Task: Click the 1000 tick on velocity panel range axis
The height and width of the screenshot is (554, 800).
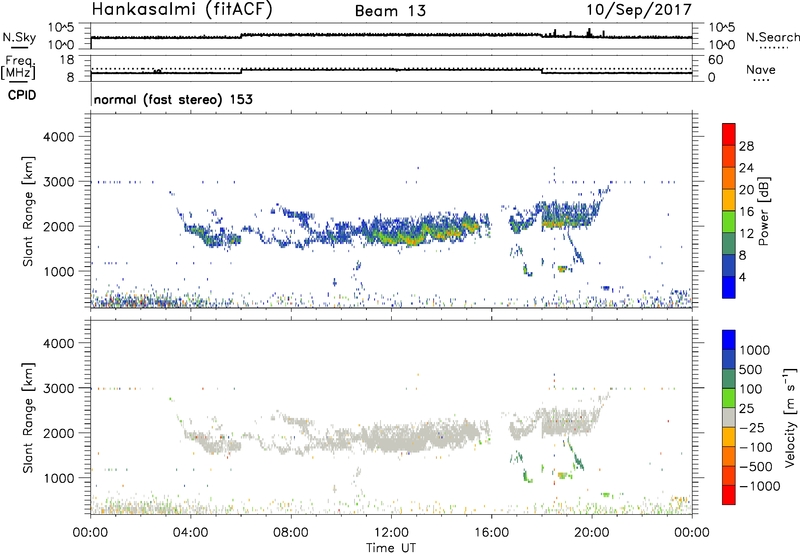Action: click(59, 478)
